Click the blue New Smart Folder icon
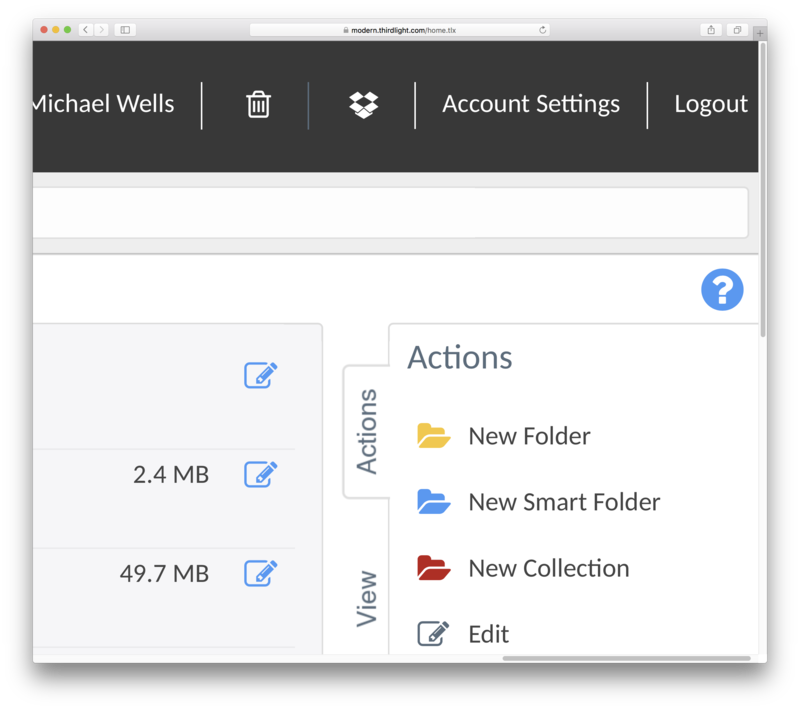Image resolution: width=800 pixels, height=710 pixels. click(x=433, y=501)
